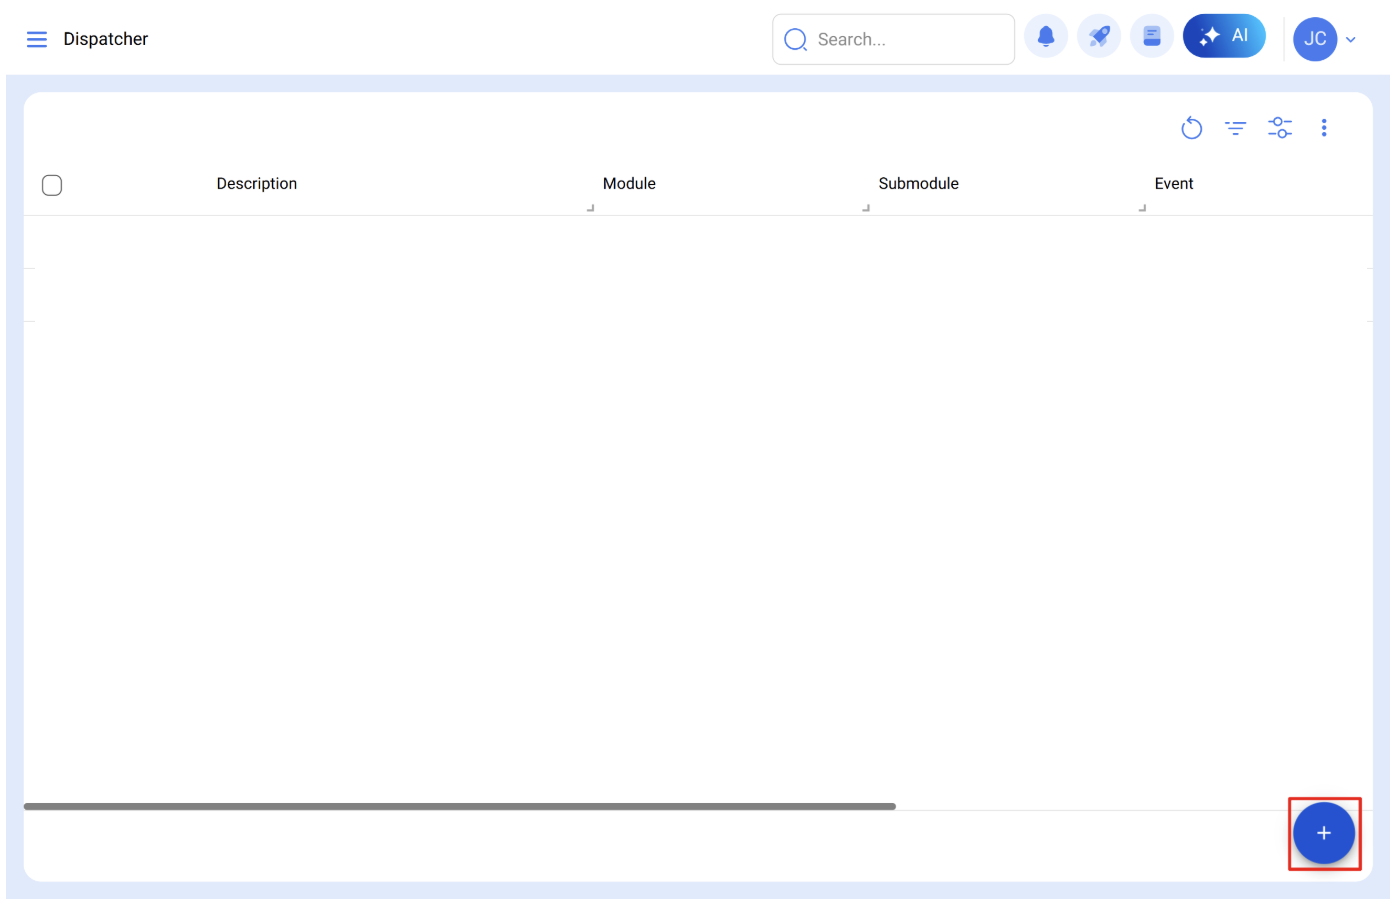
Task: Click the search magnifier icon
Action: click(795, 39)
